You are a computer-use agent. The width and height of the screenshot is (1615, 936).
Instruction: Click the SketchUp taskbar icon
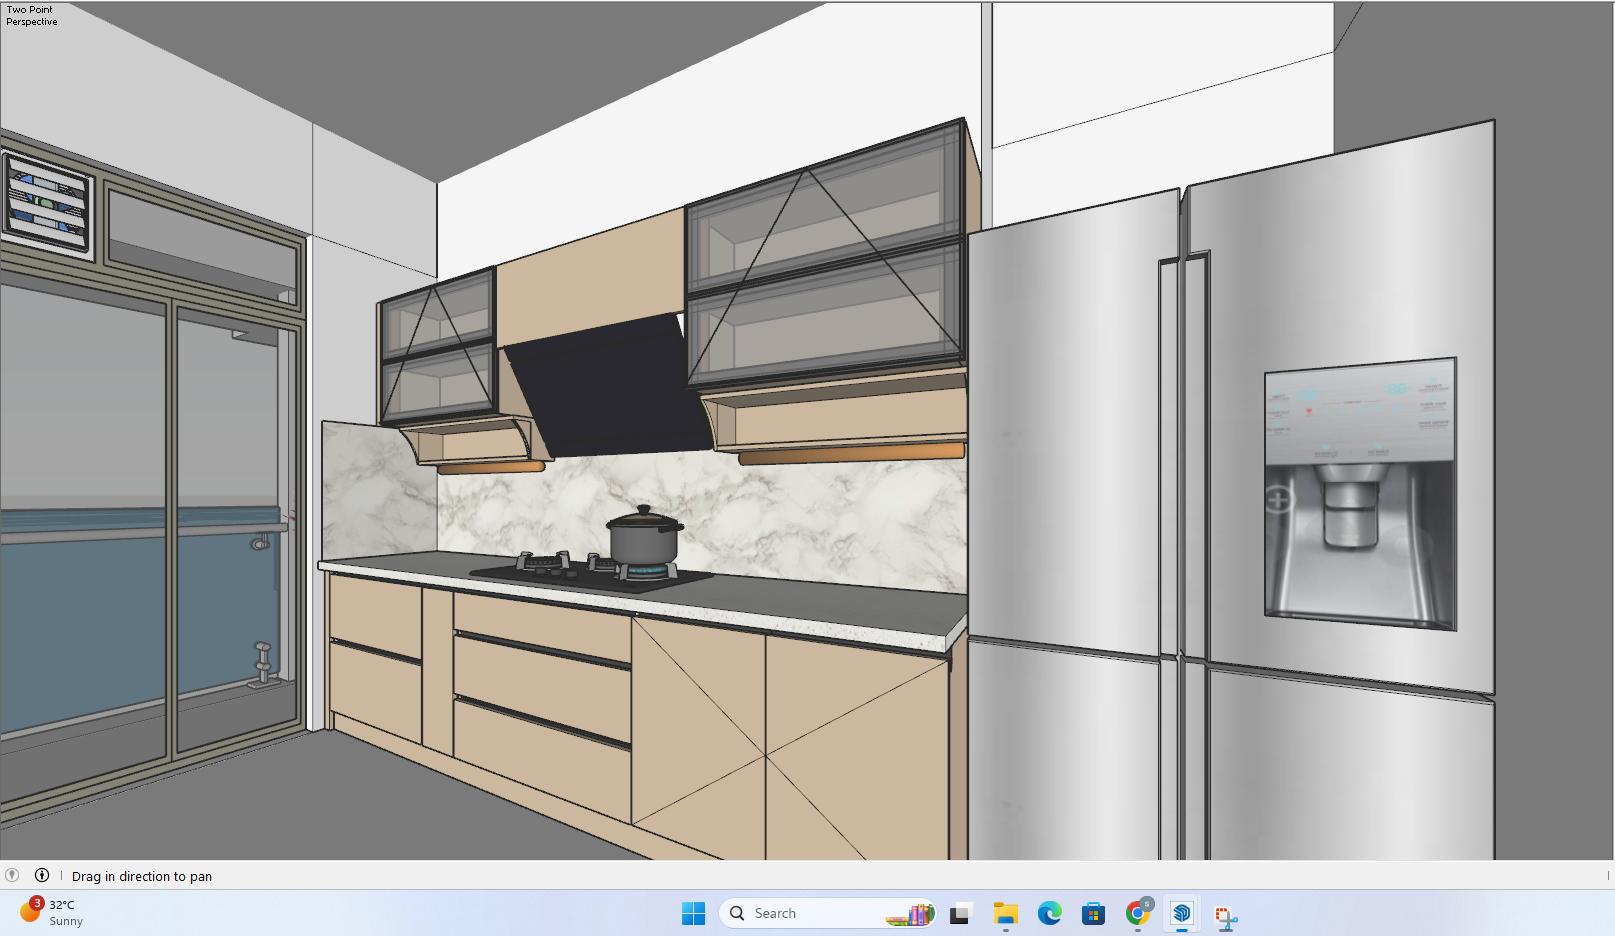coord(1181,913)
